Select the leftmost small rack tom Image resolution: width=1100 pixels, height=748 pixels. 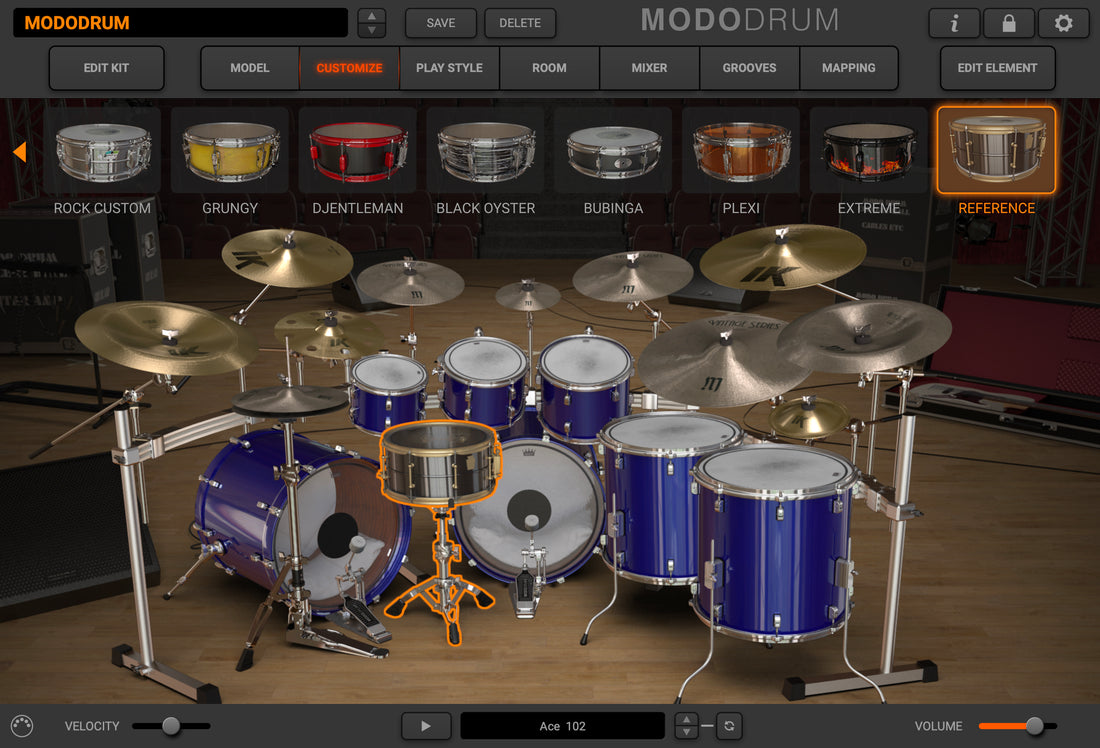click(x=388, y=393)
